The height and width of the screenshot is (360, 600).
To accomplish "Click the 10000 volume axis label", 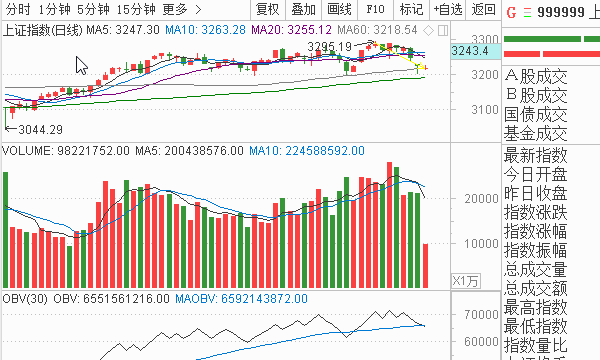I will tap(481, 244).
